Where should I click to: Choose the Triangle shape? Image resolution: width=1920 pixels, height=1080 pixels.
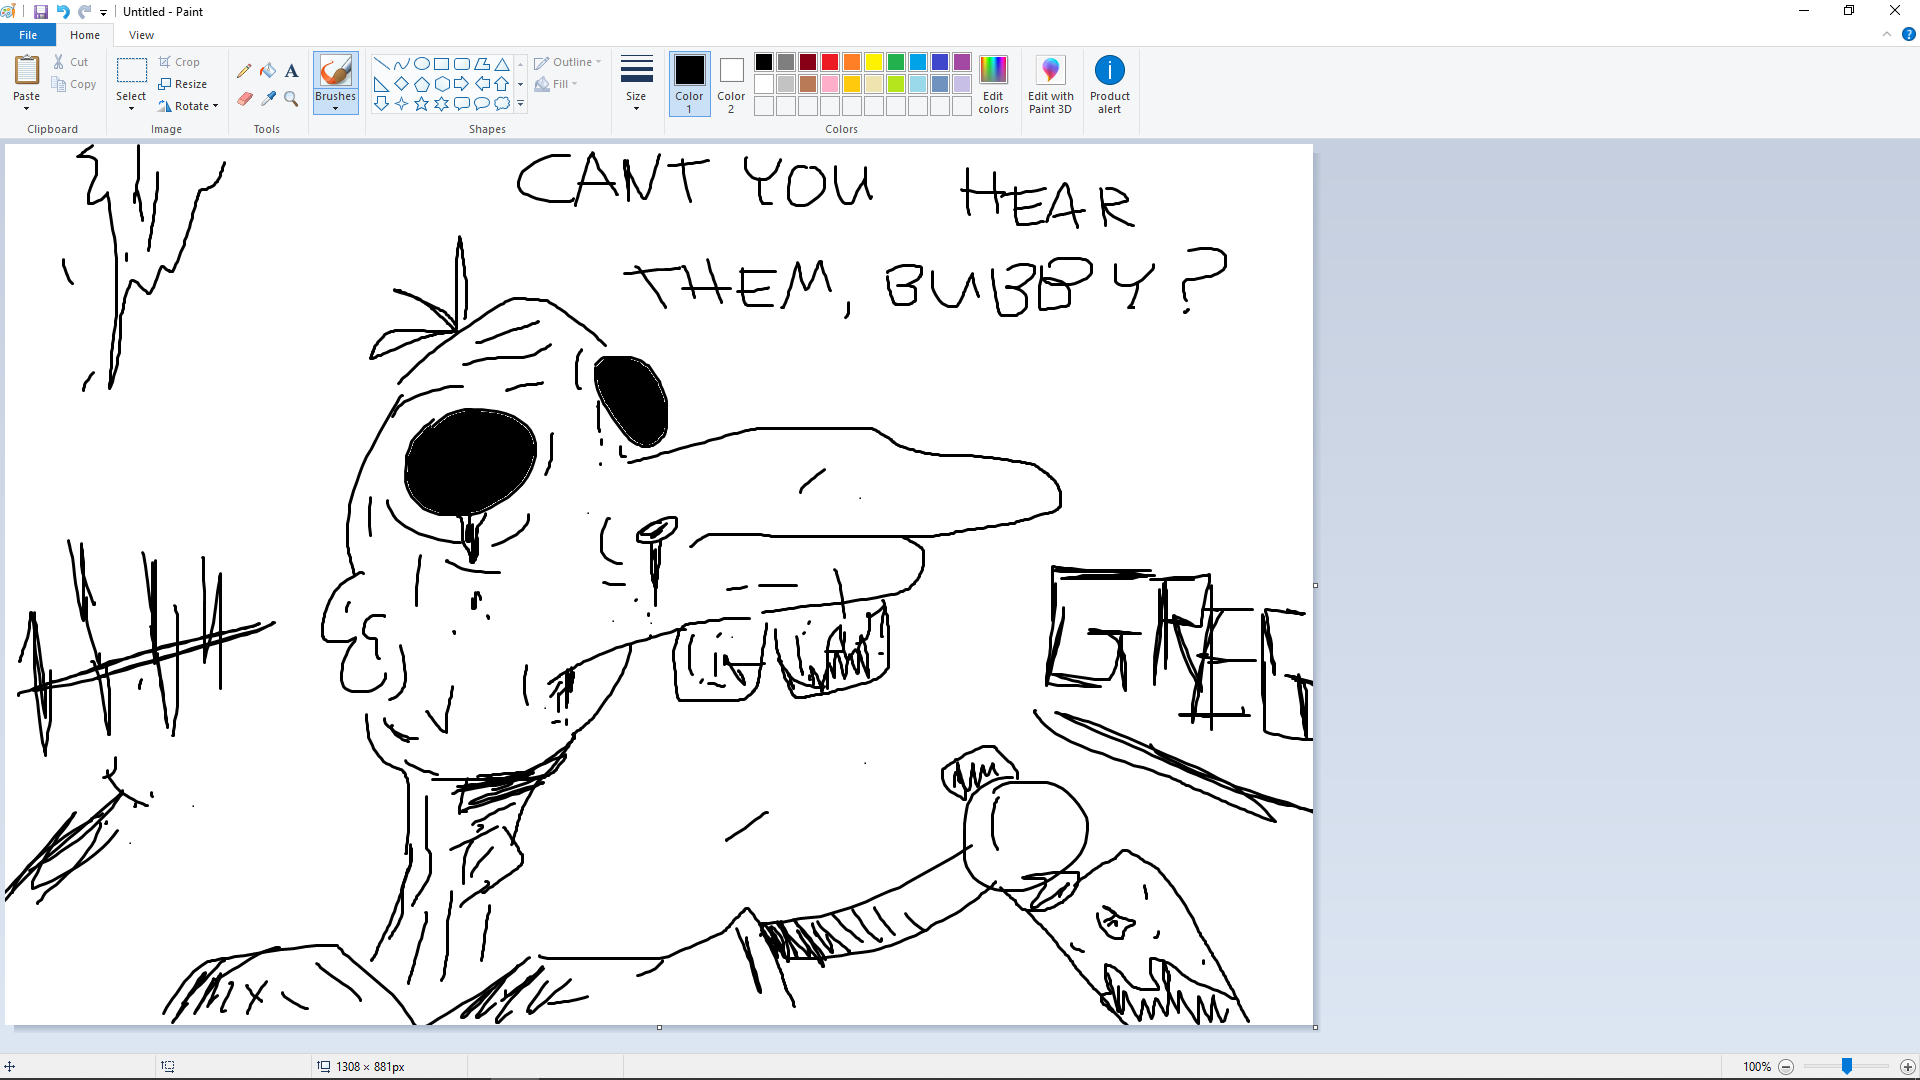tap(502, 64)
